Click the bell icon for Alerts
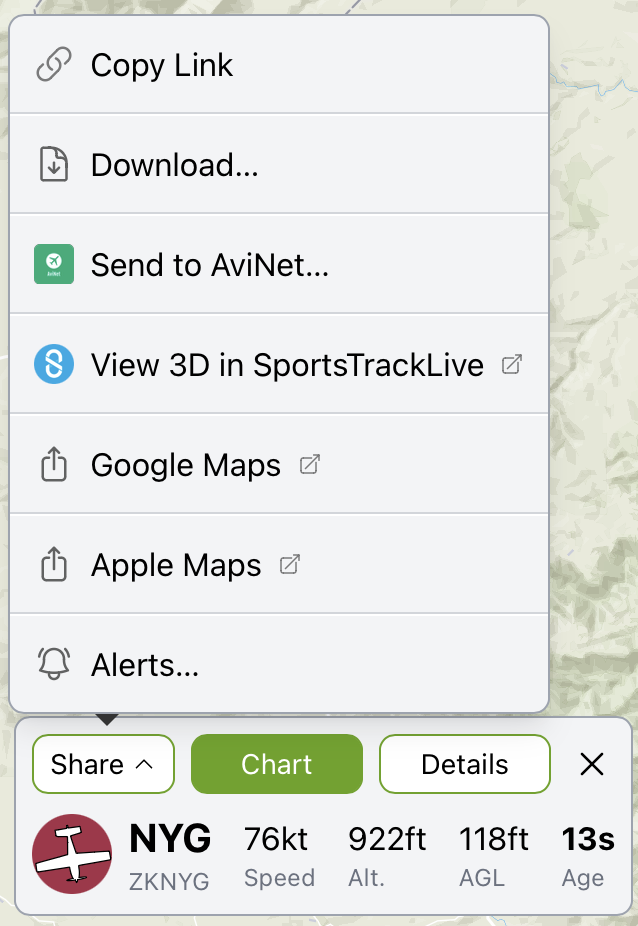The height and width of the screenshot is (926, 638). pos(53,665)
